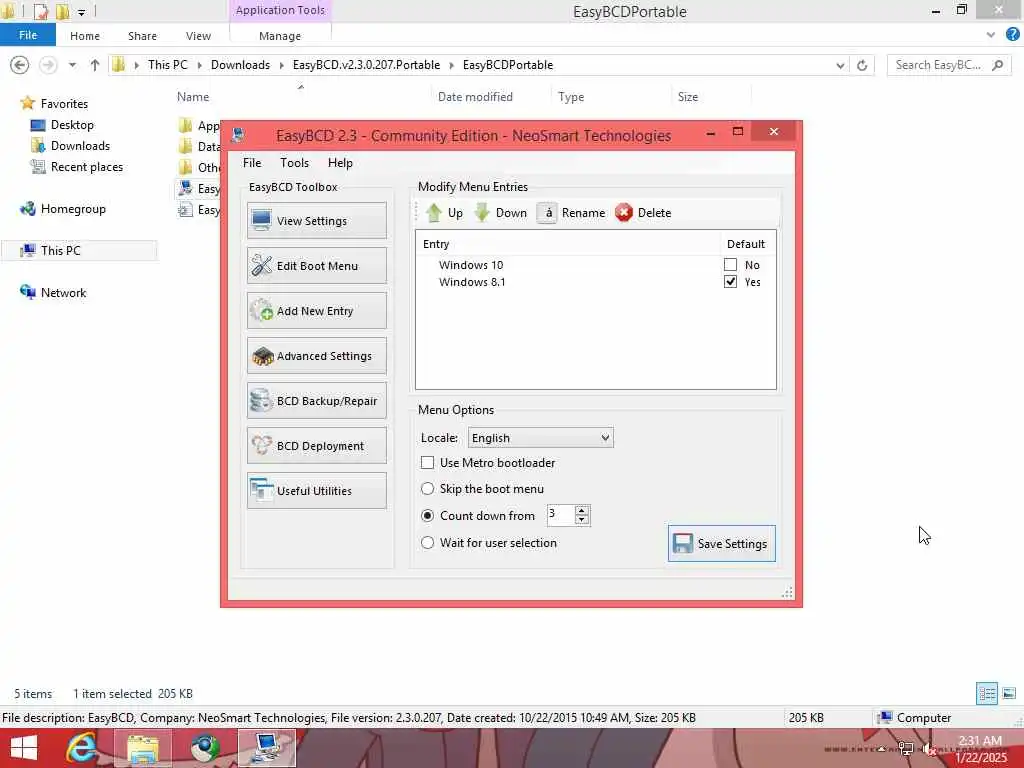Move the entry Down with arrow
The width and height of the screenshot is (1024, 768).
click(x=501, y=213)
